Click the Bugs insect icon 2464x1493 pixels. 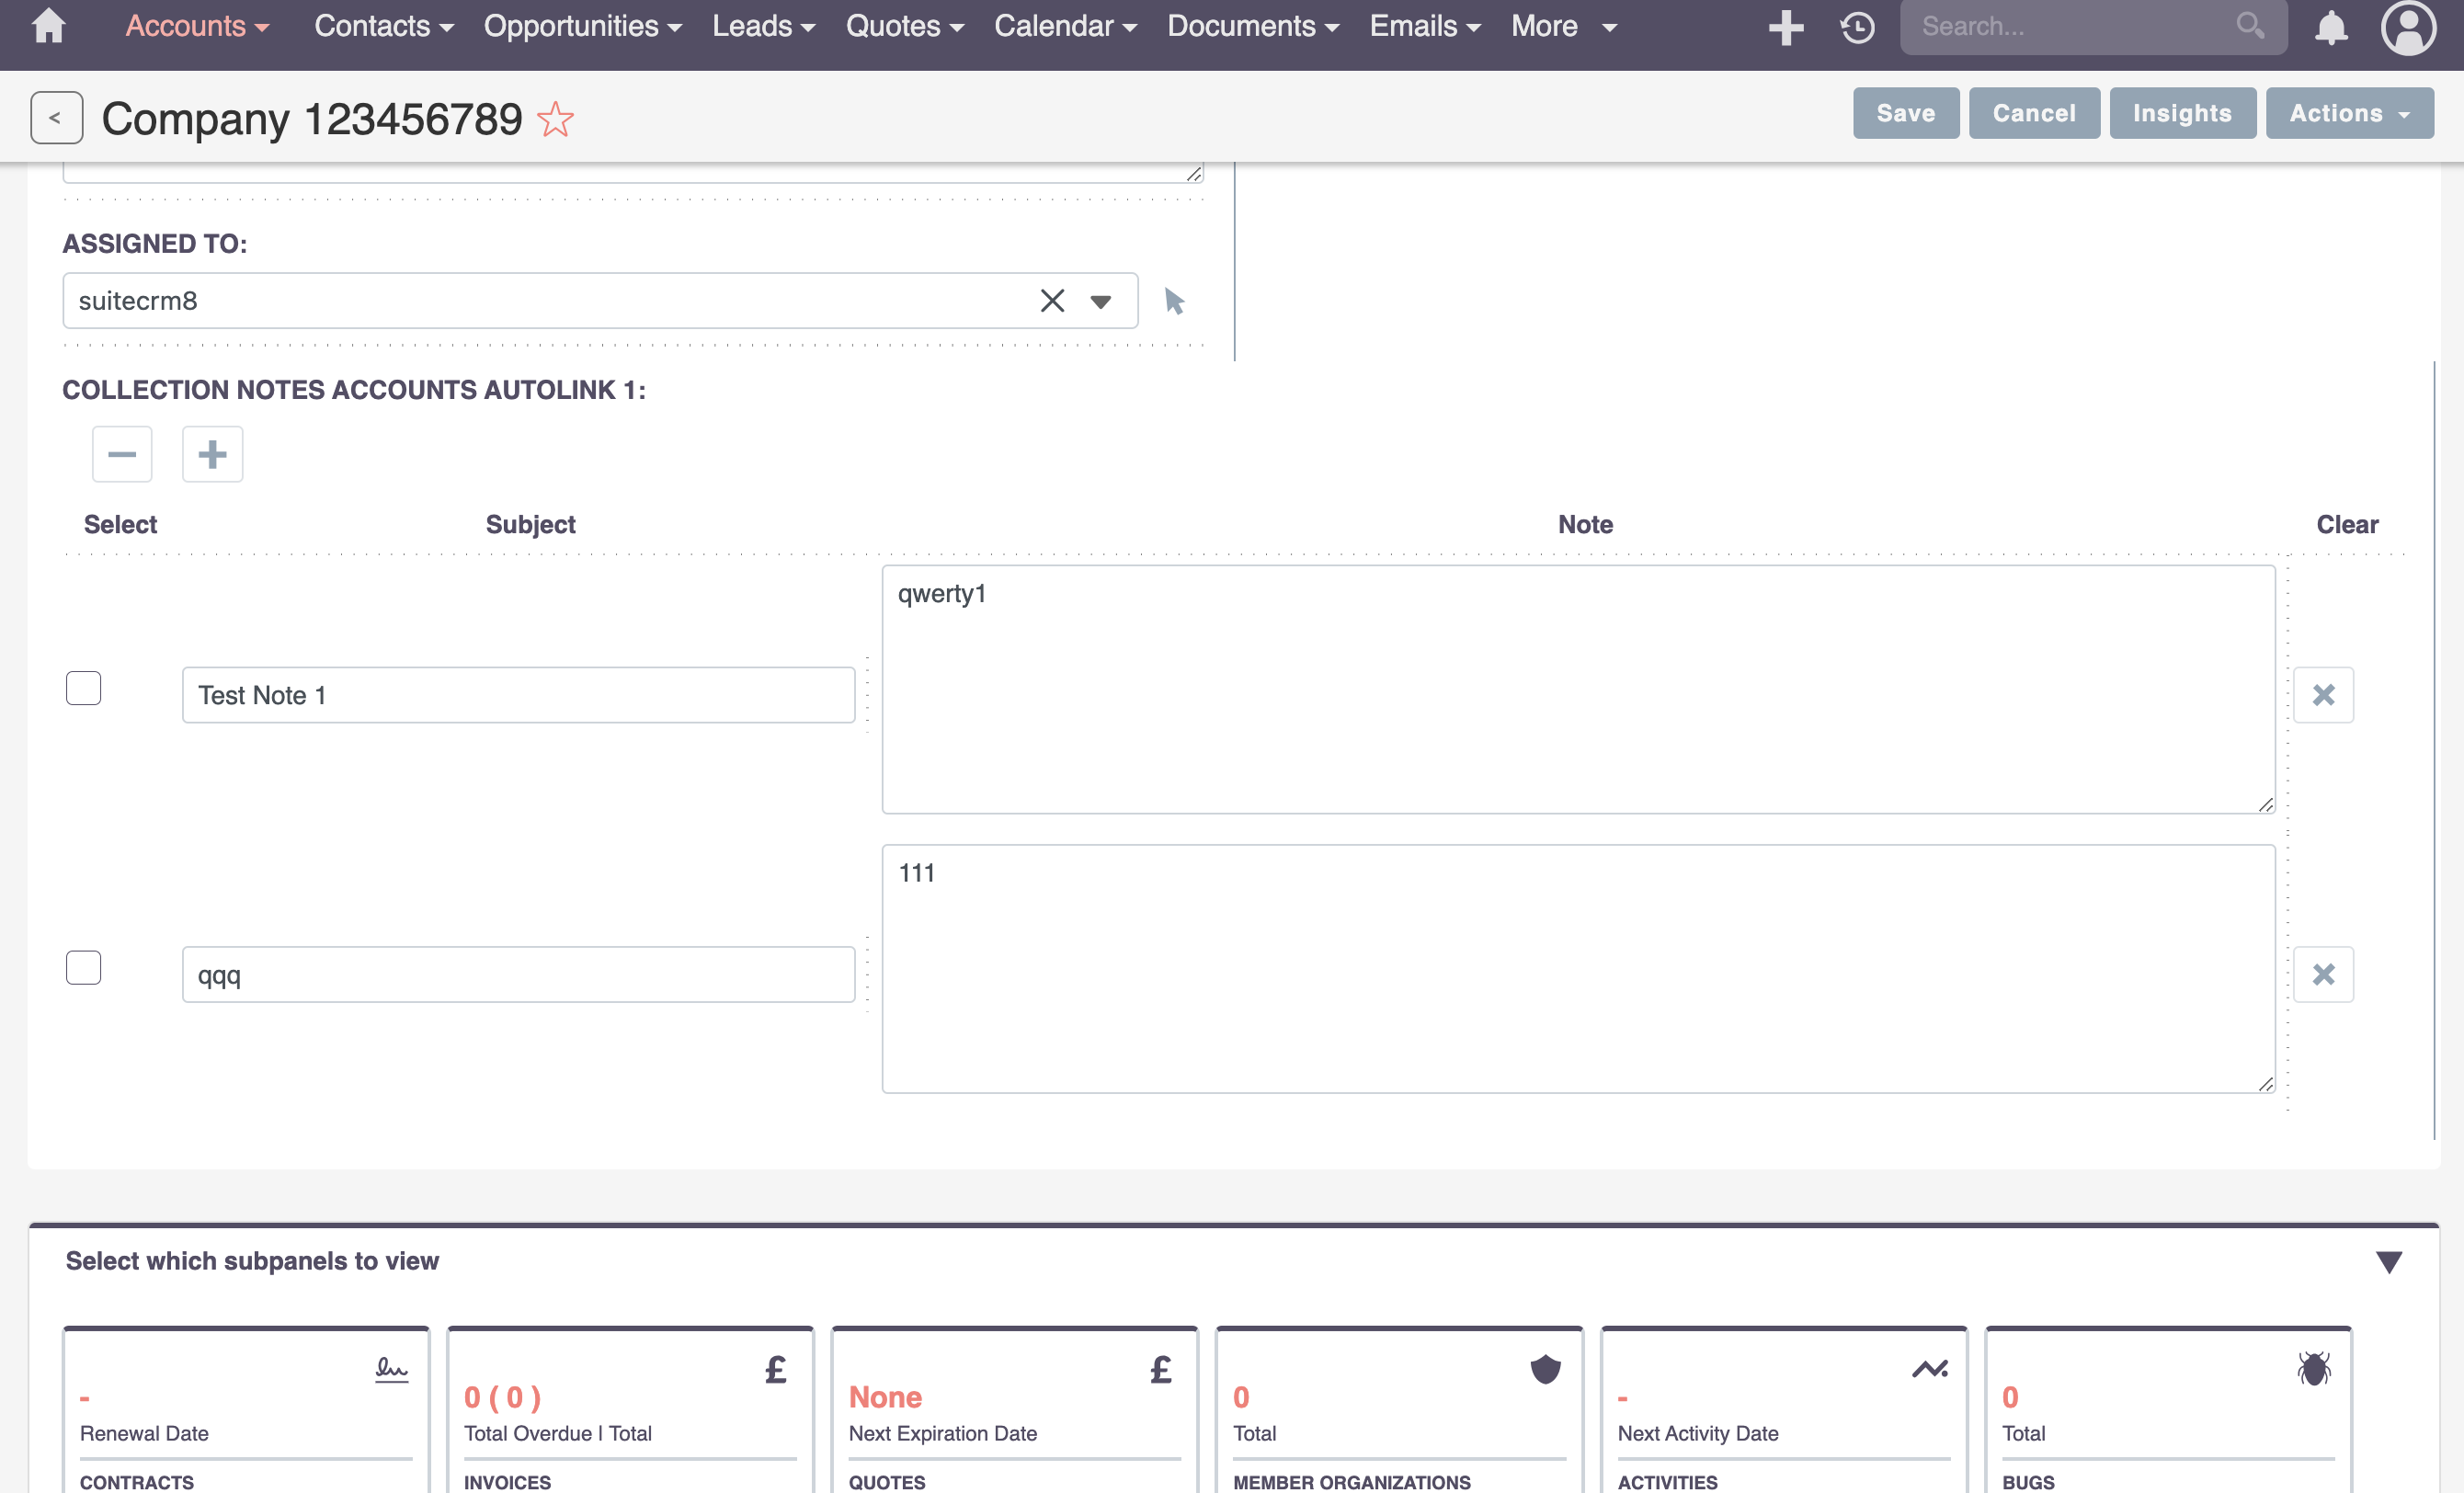tap(2314, 1369)
